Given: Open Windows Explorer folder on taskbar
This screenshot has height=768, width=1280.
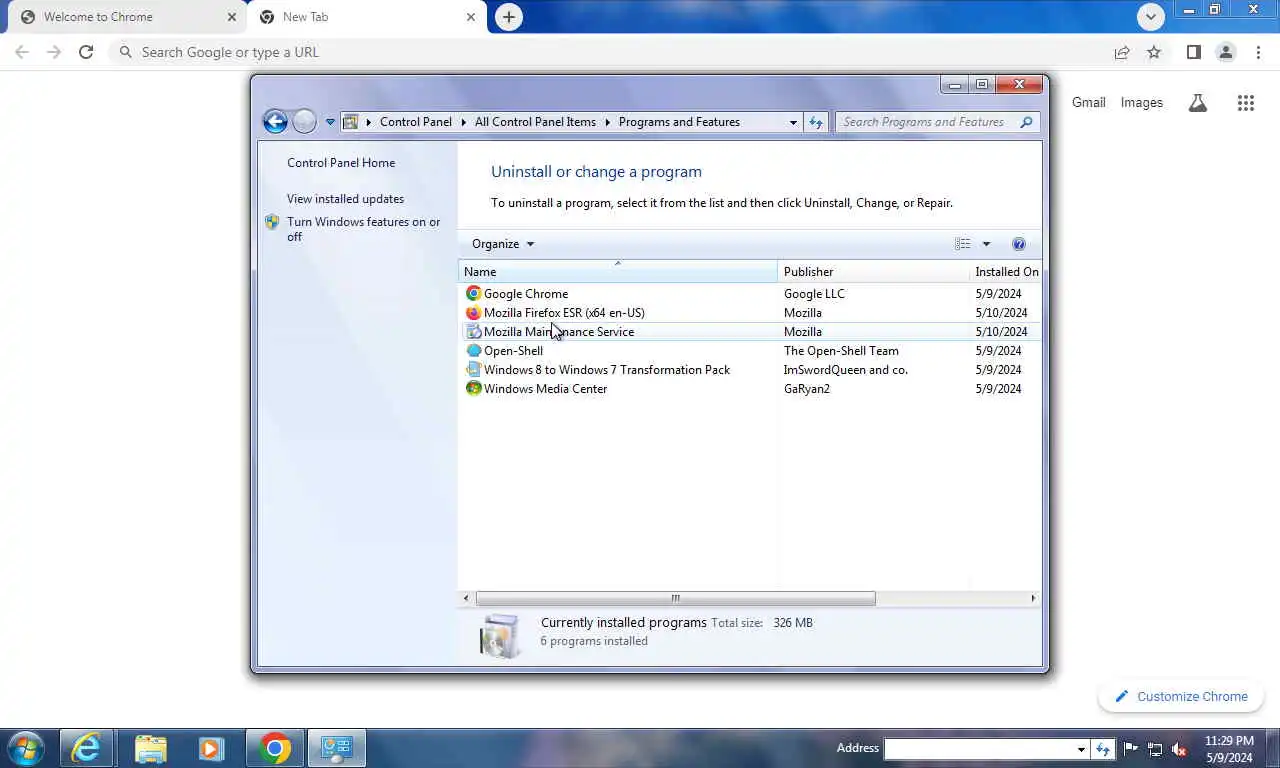Looking at the screenshot, I should (150, 748).
